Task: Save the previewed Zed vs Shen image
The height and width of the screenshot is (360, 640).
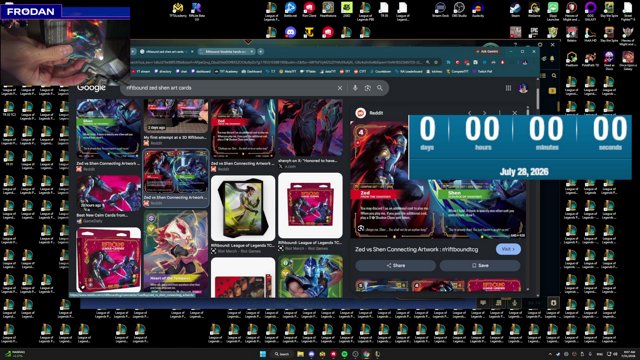Action: coord(480,265)
